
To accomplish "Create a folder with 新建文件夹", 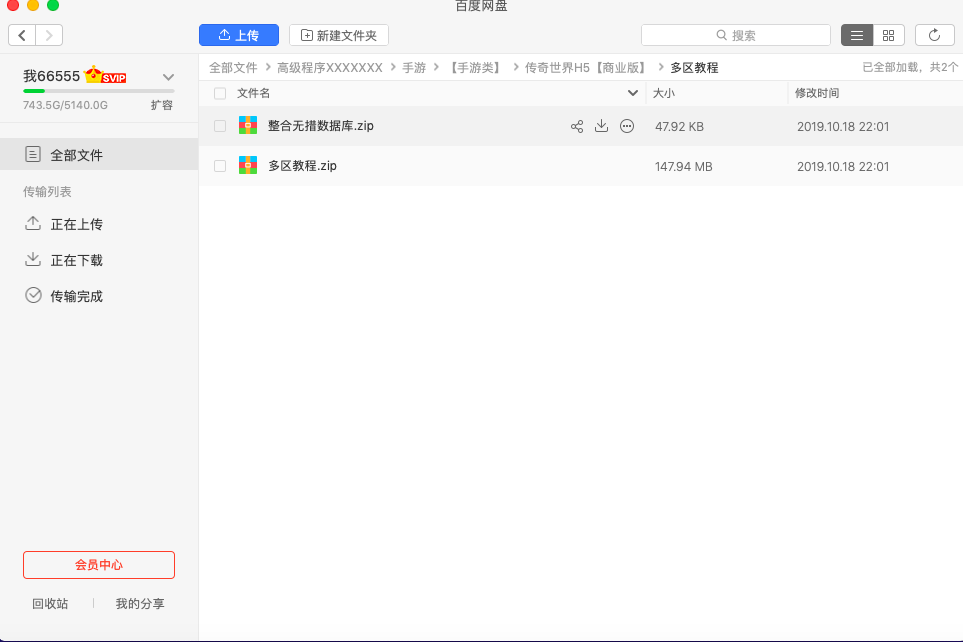I will [x=338, y=35].
